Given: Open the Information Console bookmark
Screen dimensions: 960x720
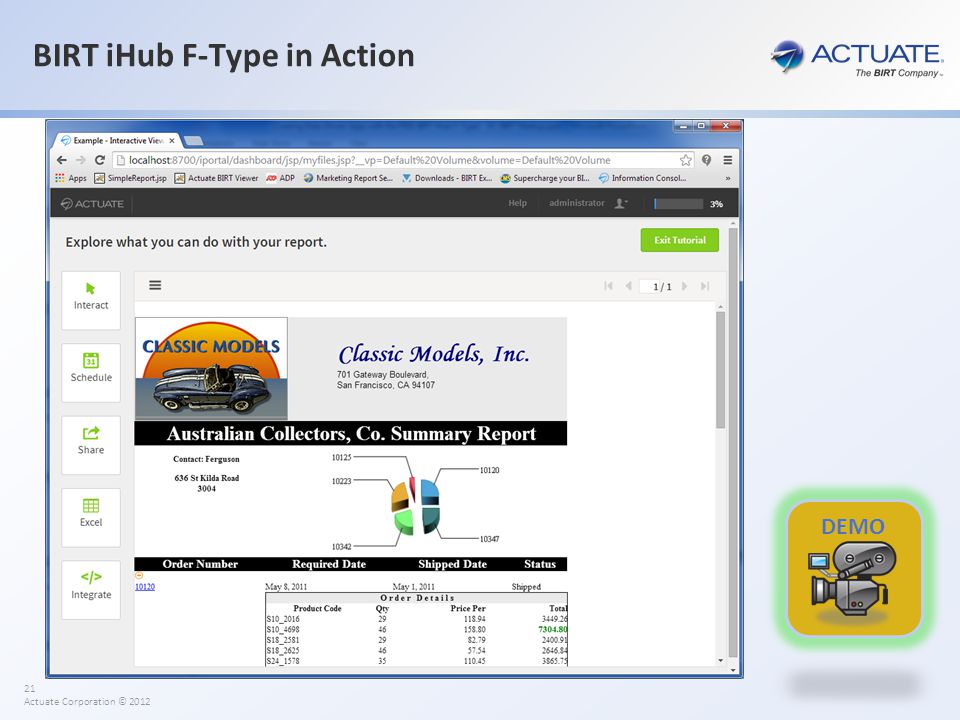Looking at the screenshot, I should [642, 178].
